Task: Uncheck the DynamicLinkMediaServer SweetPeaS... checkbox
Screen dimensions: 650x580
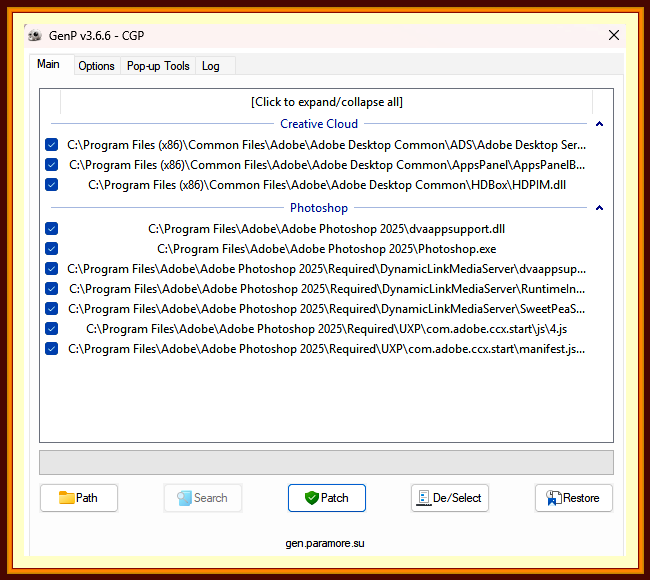Action: [x=51, y=308]
